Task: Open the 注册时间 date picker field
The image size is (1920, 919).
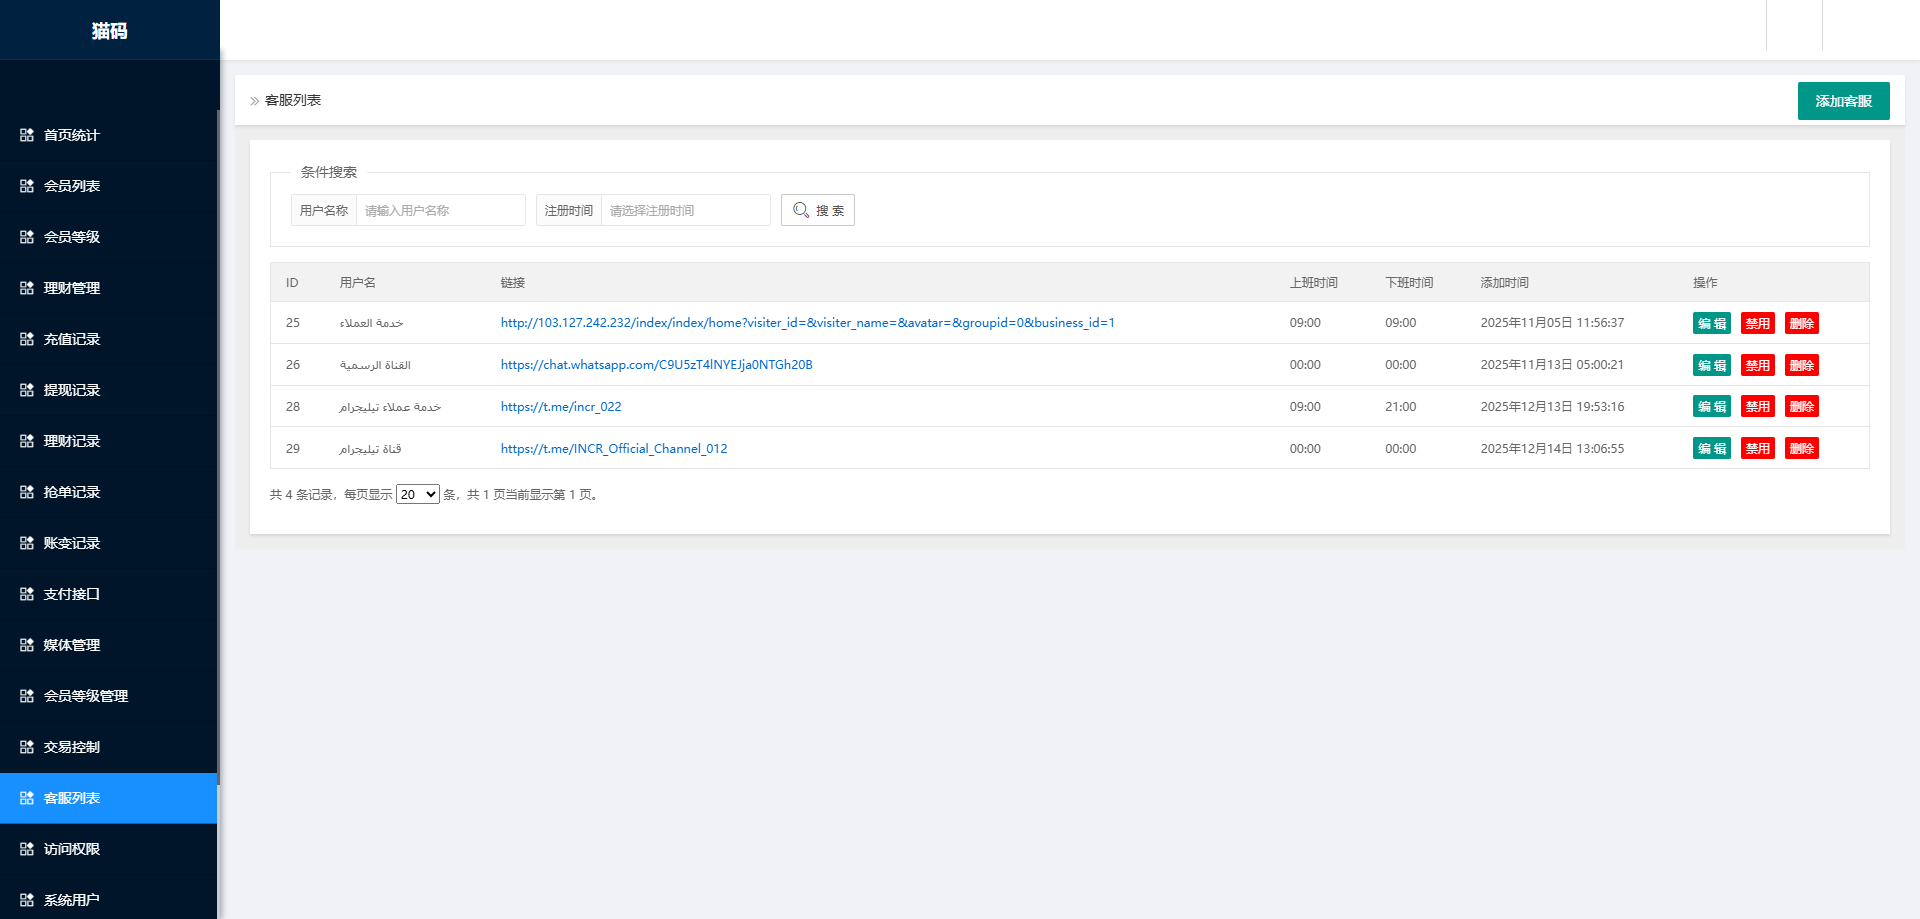Action: 685,210
